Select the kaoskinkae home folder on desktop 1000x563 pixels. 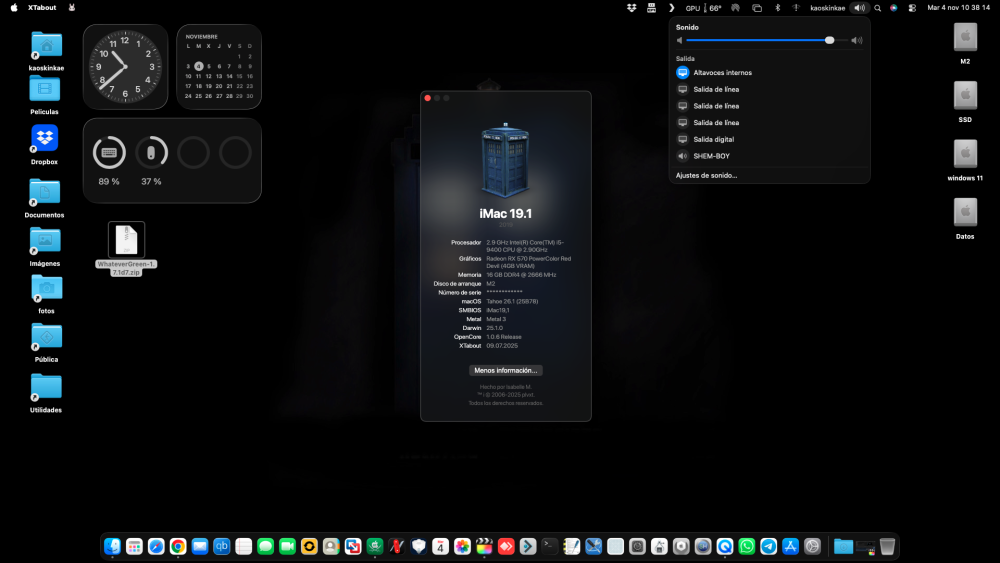[x=47, y=45]
